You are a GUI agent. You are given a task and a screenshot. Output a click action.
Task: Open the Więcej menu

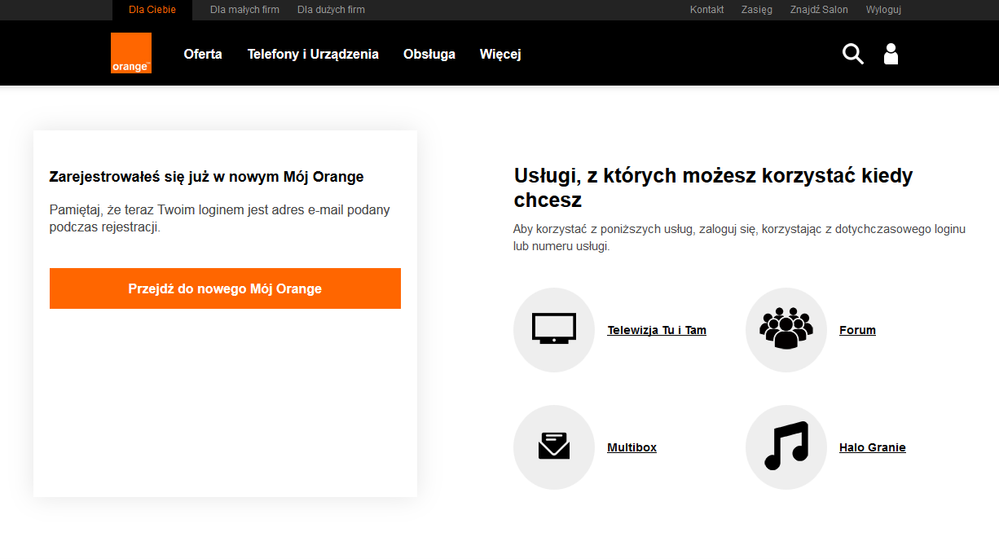(500, 54)
